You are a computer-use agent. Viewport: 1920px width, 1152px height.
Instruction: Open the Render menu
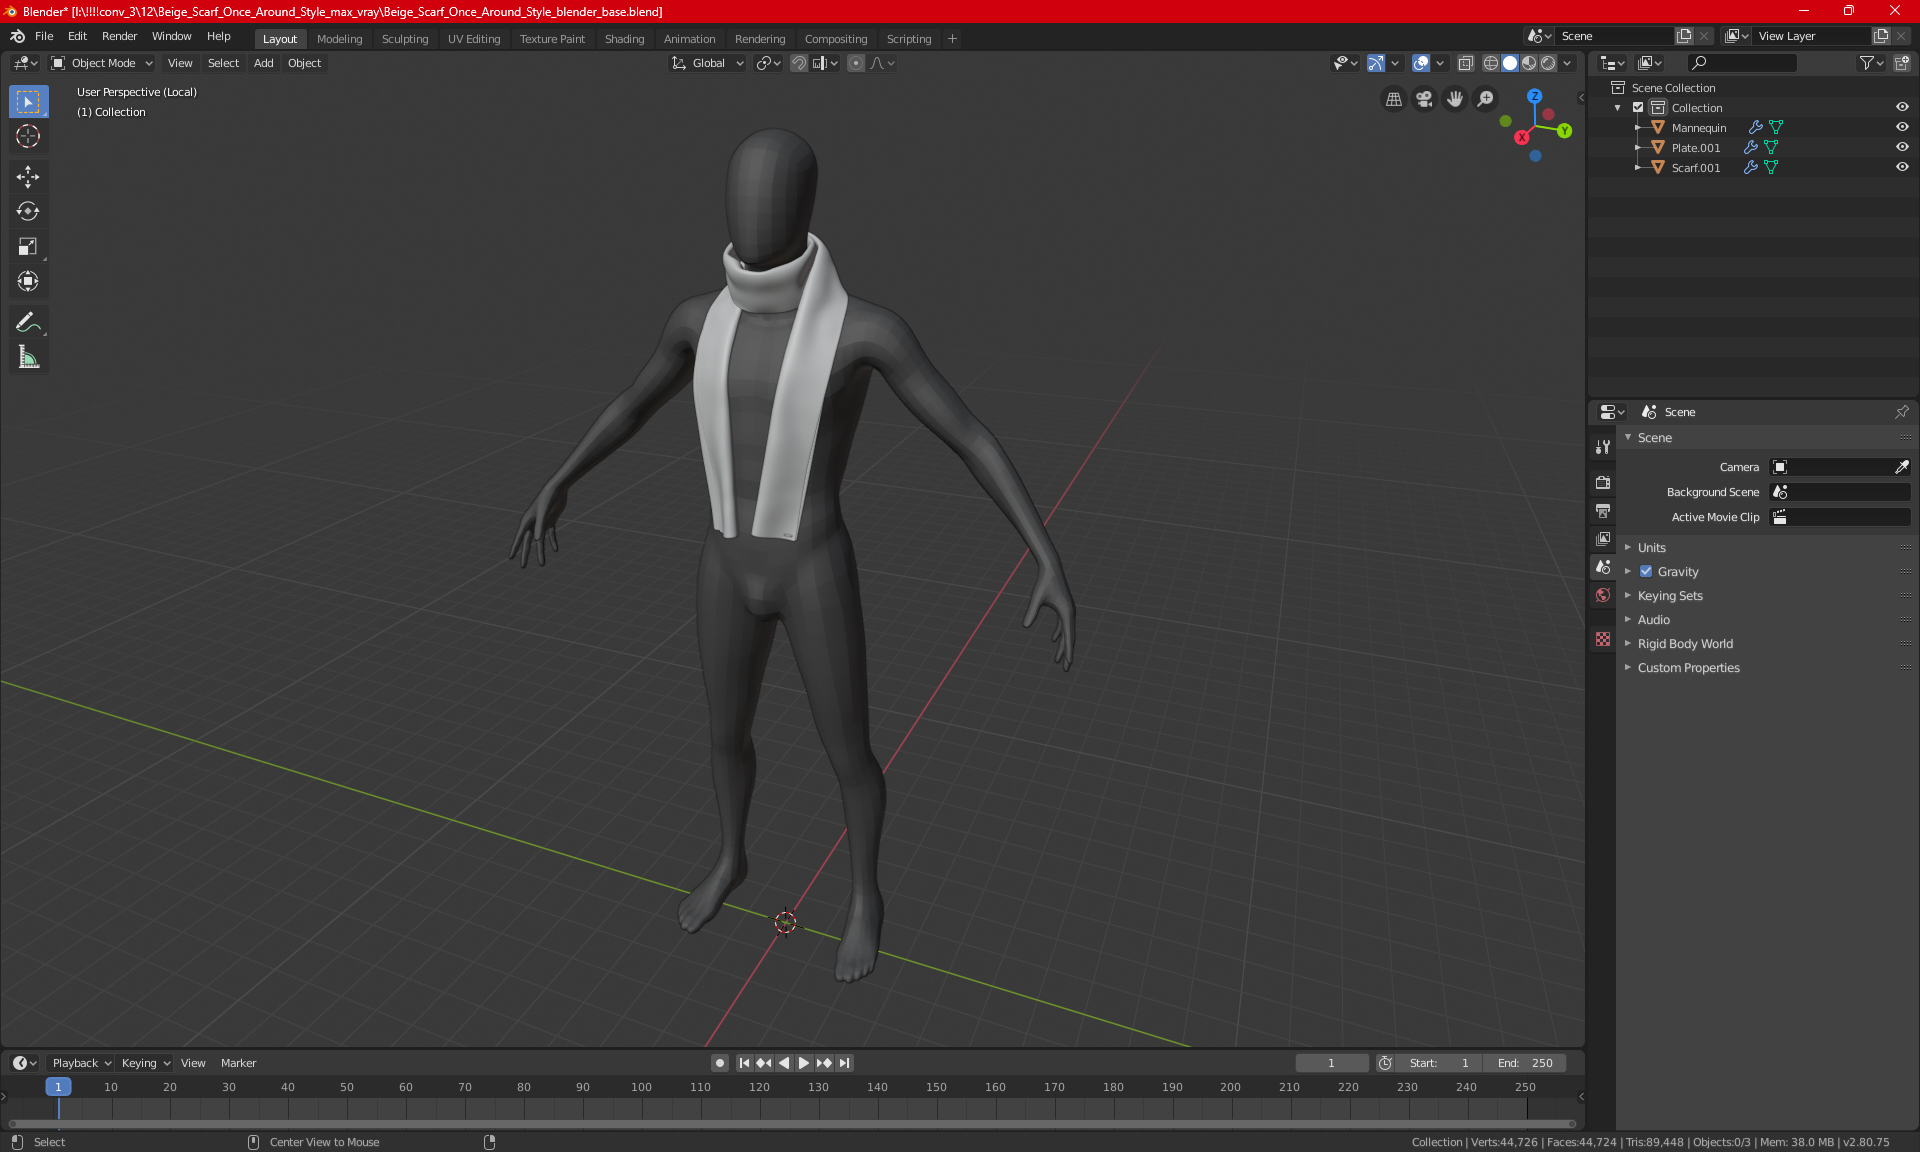(119, 36)
